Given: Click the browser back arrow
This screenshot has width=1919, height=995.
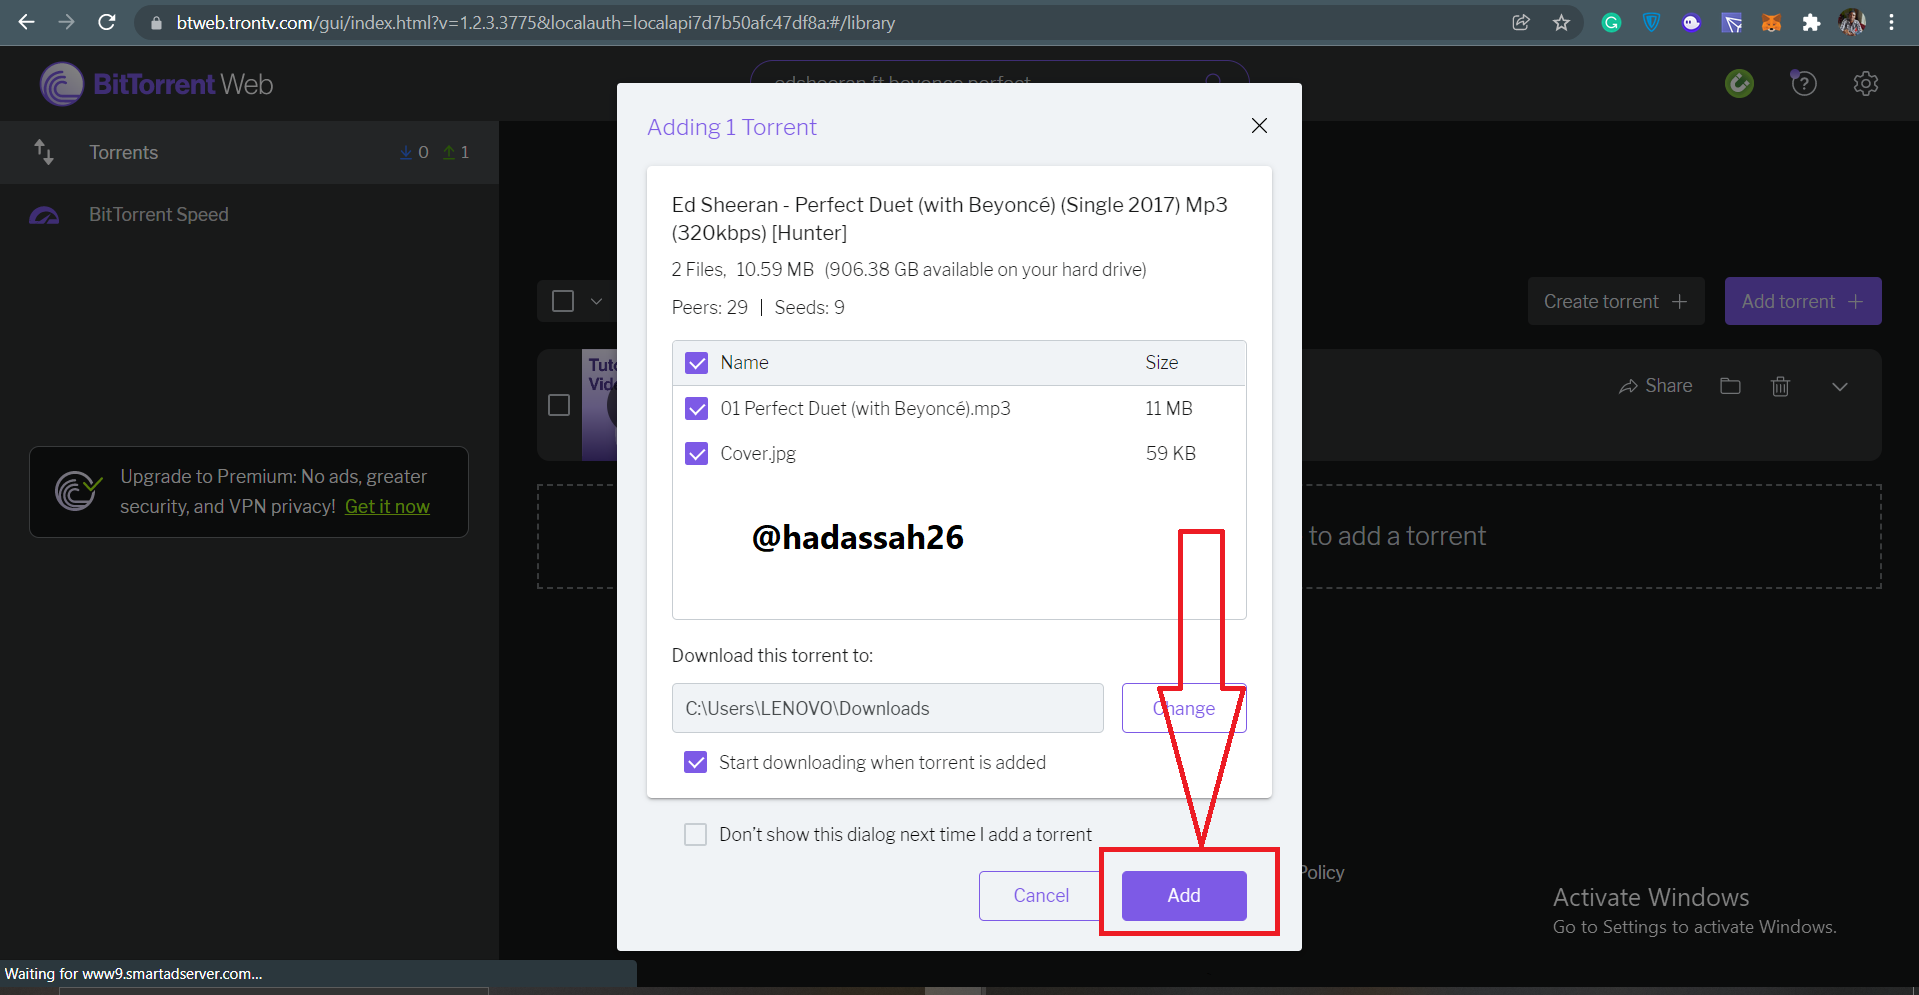Looking at the screenshot, I should (26, 22).
